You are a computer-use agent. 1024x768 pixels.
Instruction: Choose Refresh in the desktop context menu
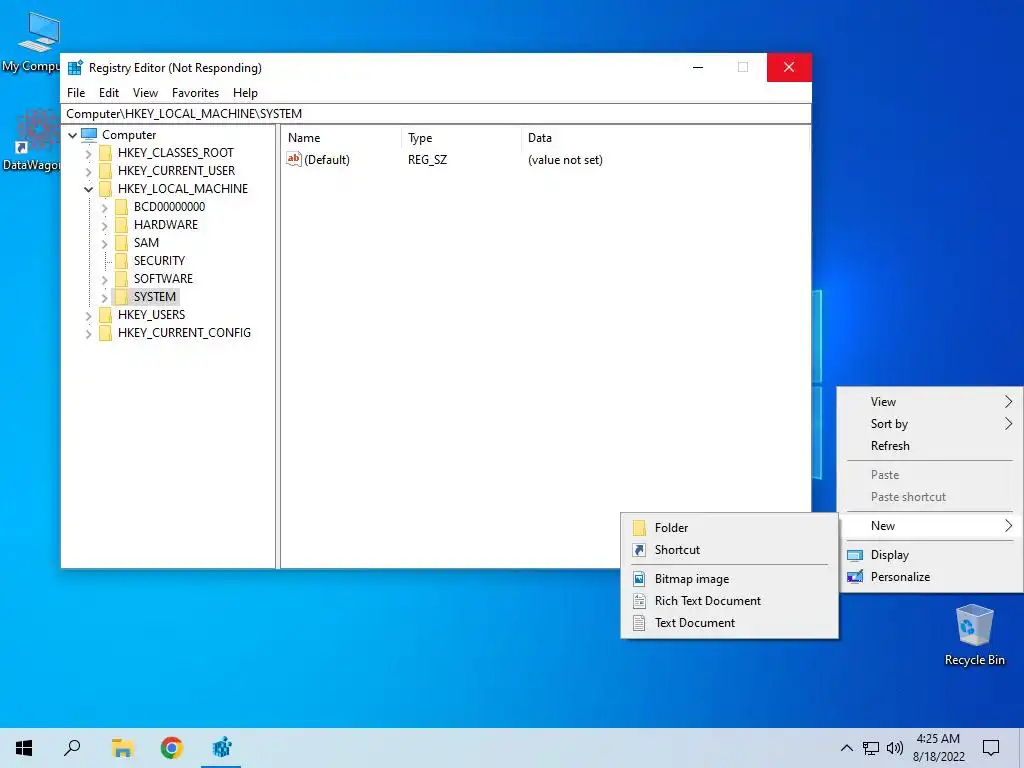tap(931, 445)
